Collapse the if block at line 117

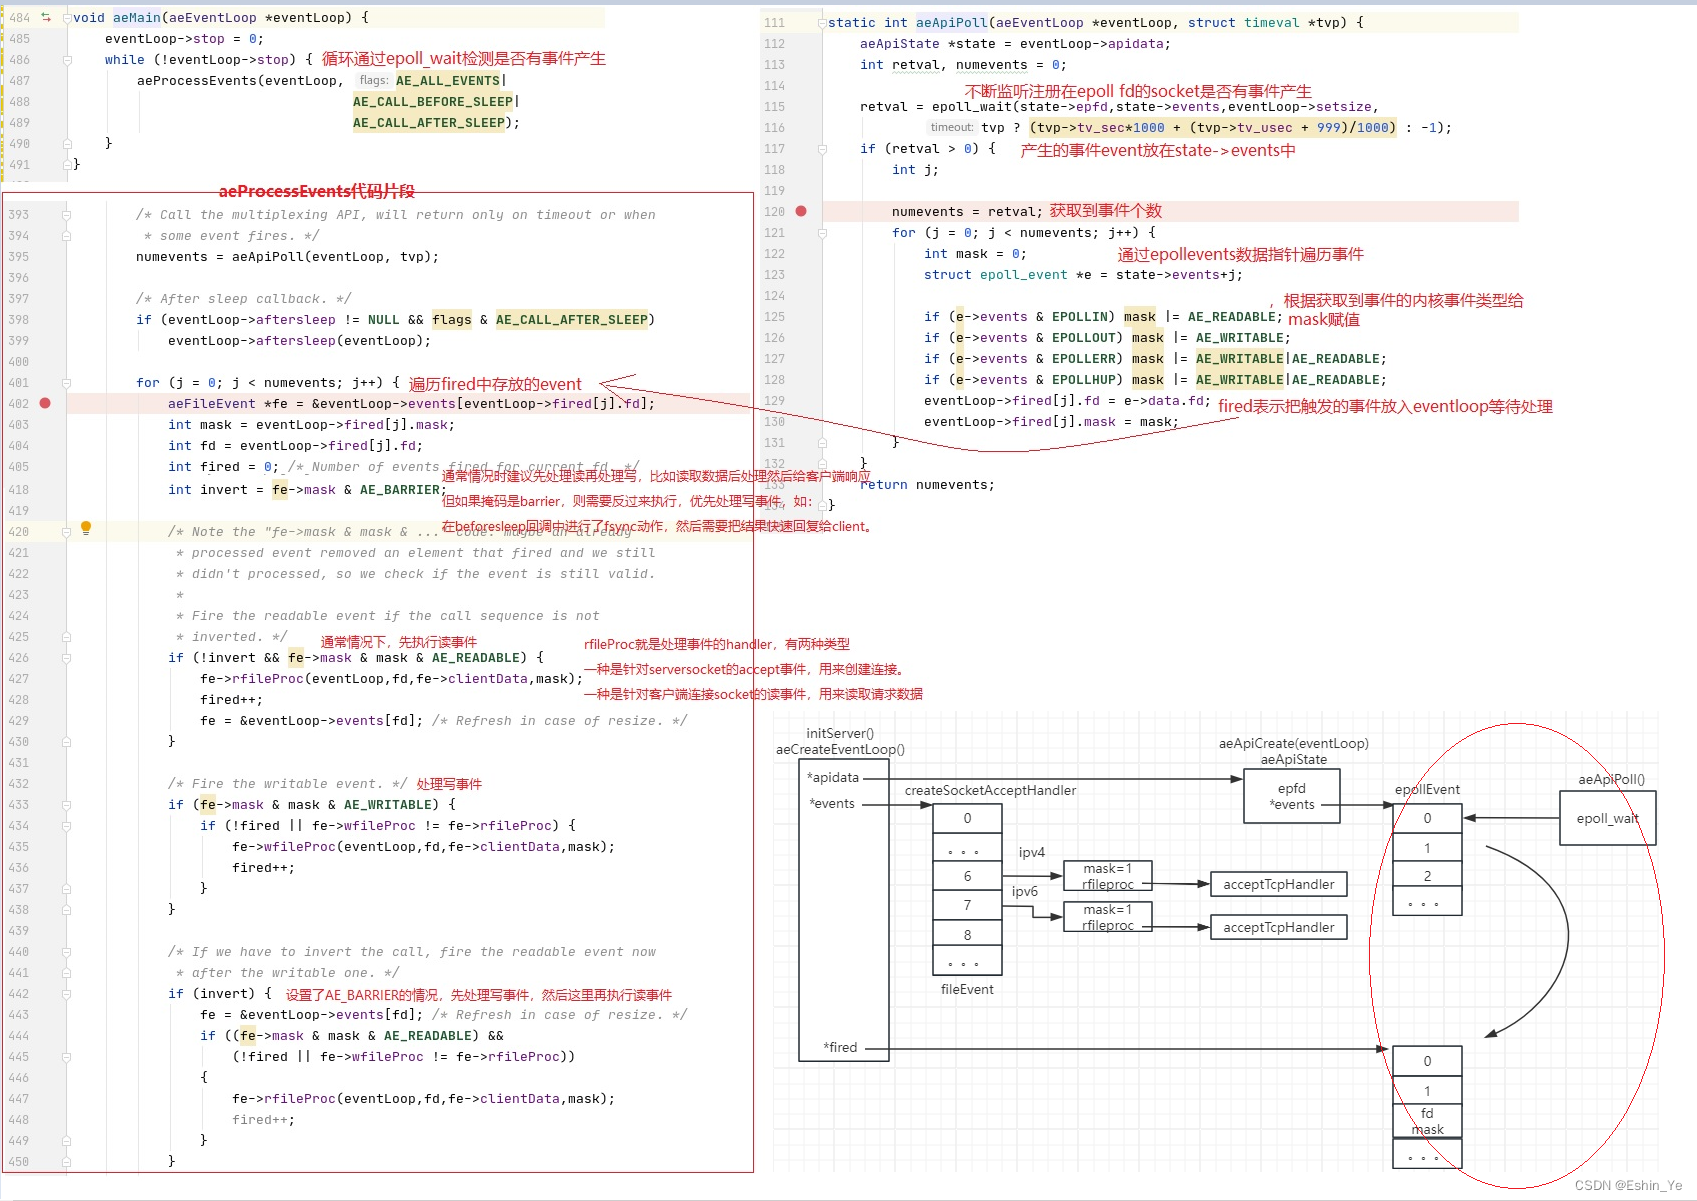822,149
